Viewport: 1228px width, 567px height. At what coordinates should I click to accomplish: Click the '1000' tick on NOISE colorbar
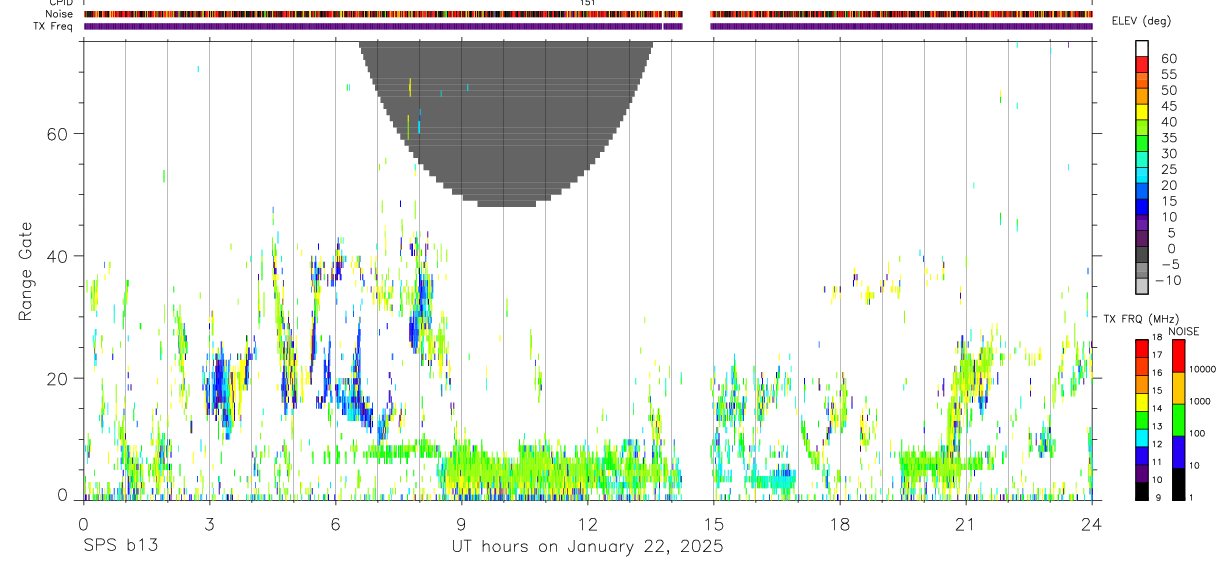click(1201, 401)
